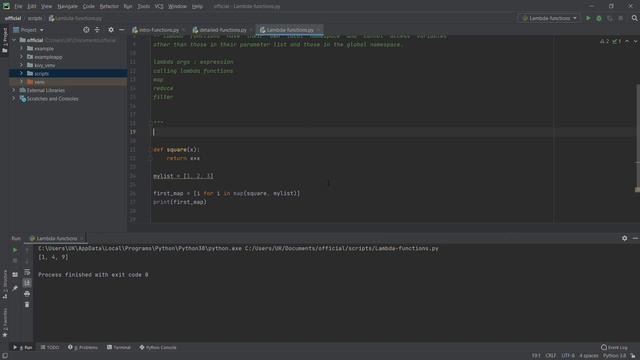Image resolution: width=640 pixels, height=360 pixels.
Task: Open the Python Console
Action: (x=158, y=347)
